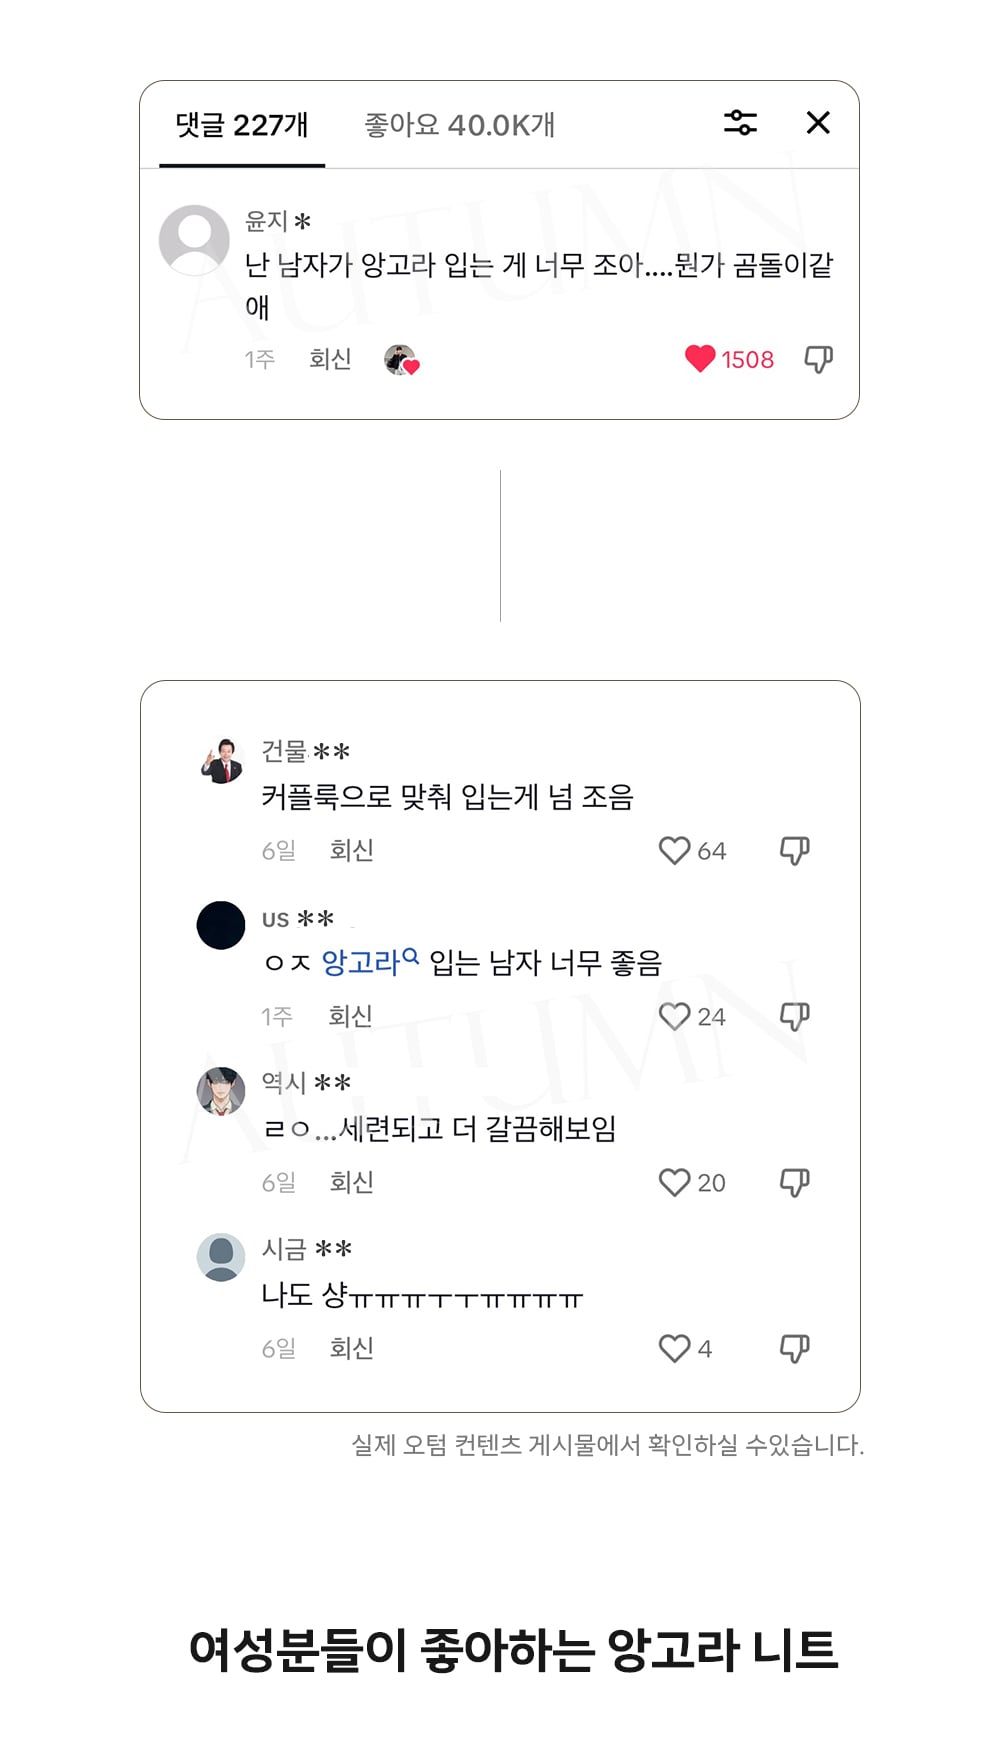
Task: Unlike the 윤지 comment with 1508 likes
Action: [700, 359]
